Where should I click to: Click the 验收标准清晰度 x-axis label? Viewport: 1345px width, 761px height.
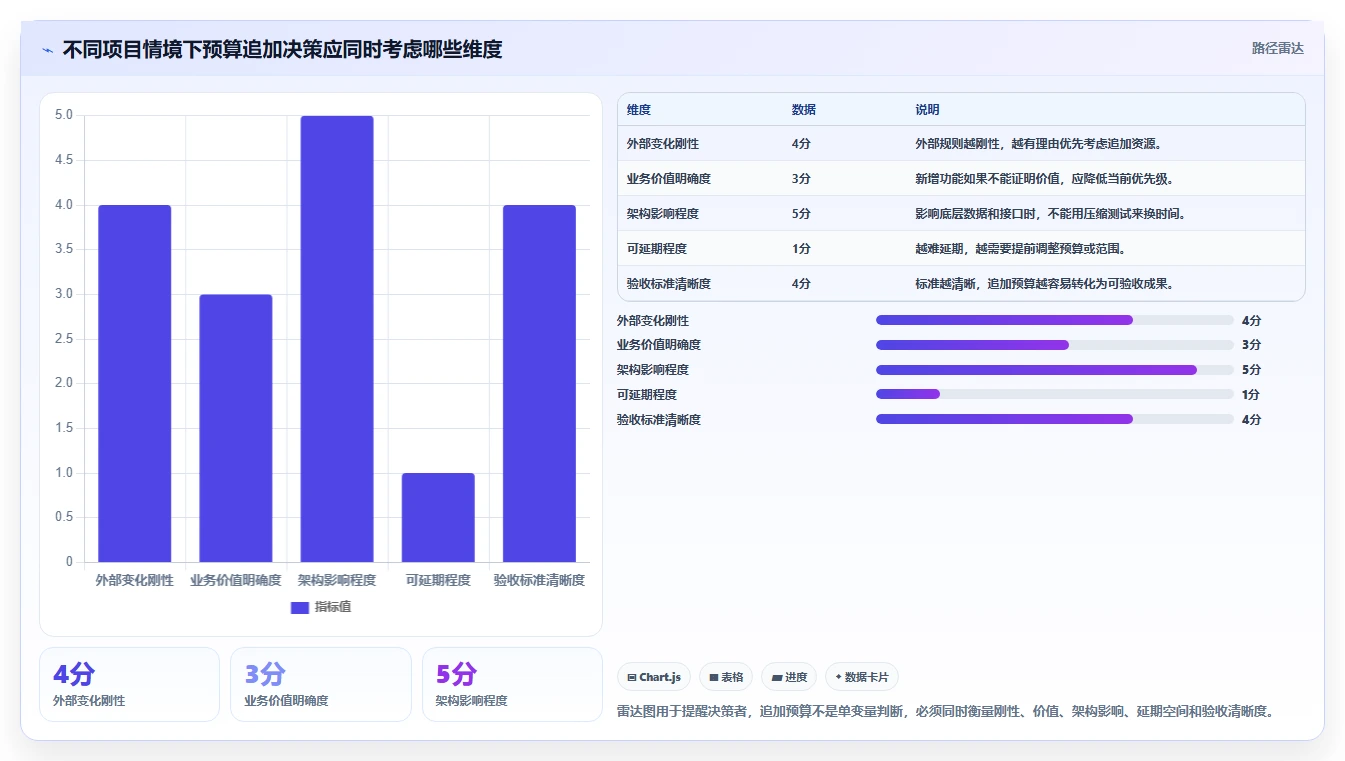pyautogui.click(x=539, y=580)
